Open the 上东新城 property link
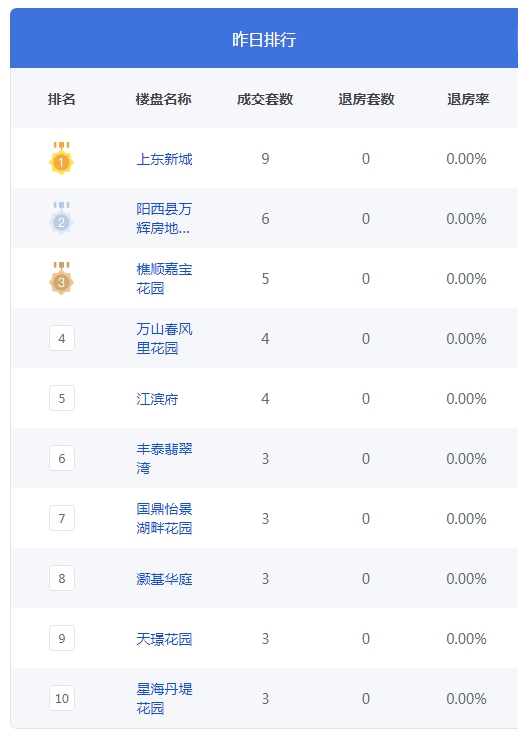Image resolution: width=518 pixels, height=733 pixels. [x=164, y=159]
